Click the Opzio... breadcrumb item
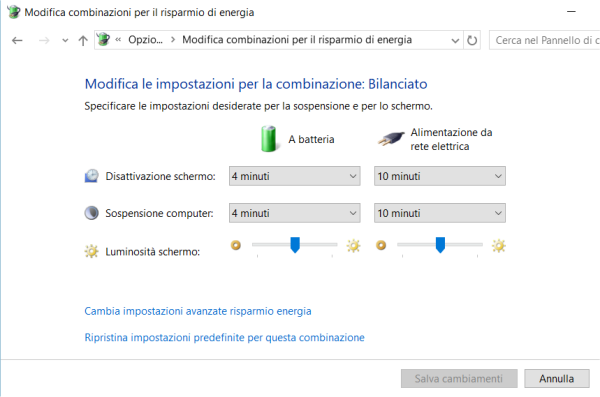Viewport: 600px width, 397px height. point(145,40)
